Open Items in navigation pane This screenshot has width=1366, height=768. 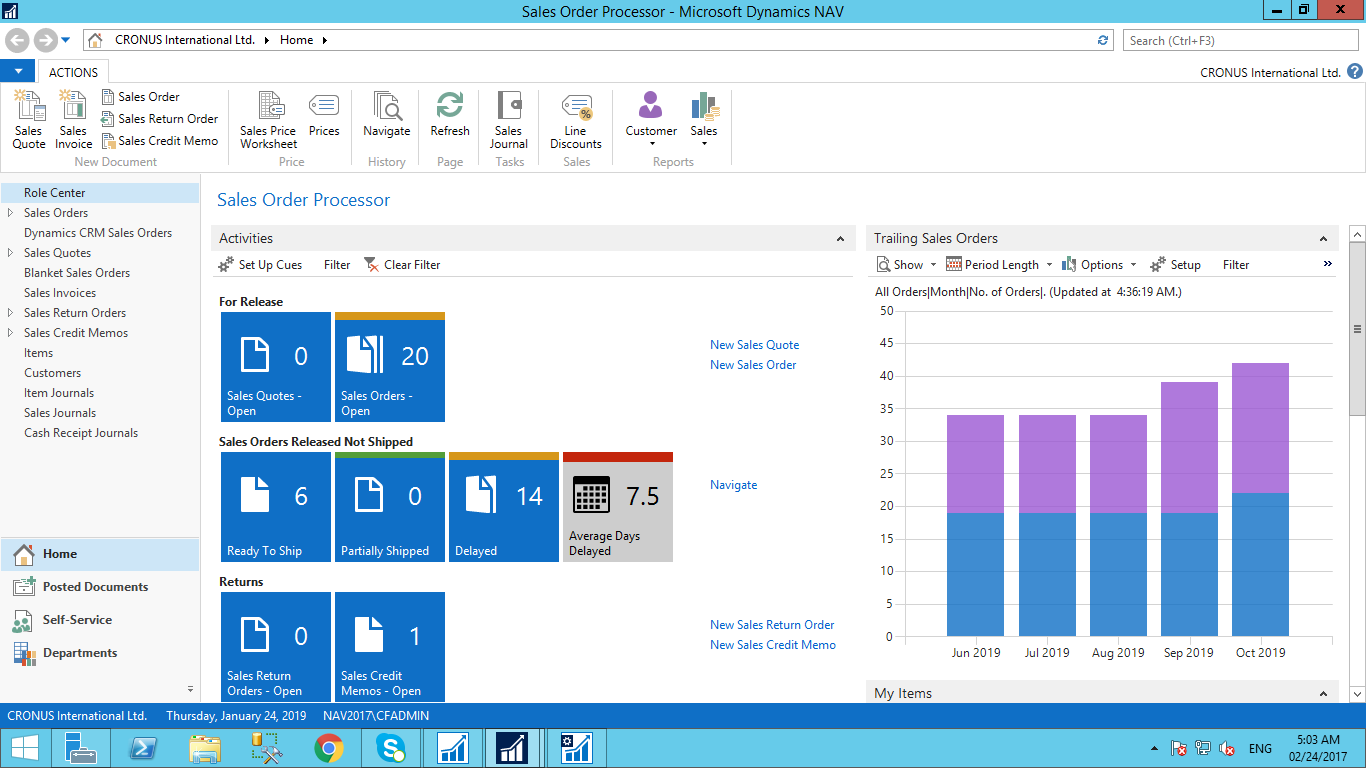click(x=39, y=353)
